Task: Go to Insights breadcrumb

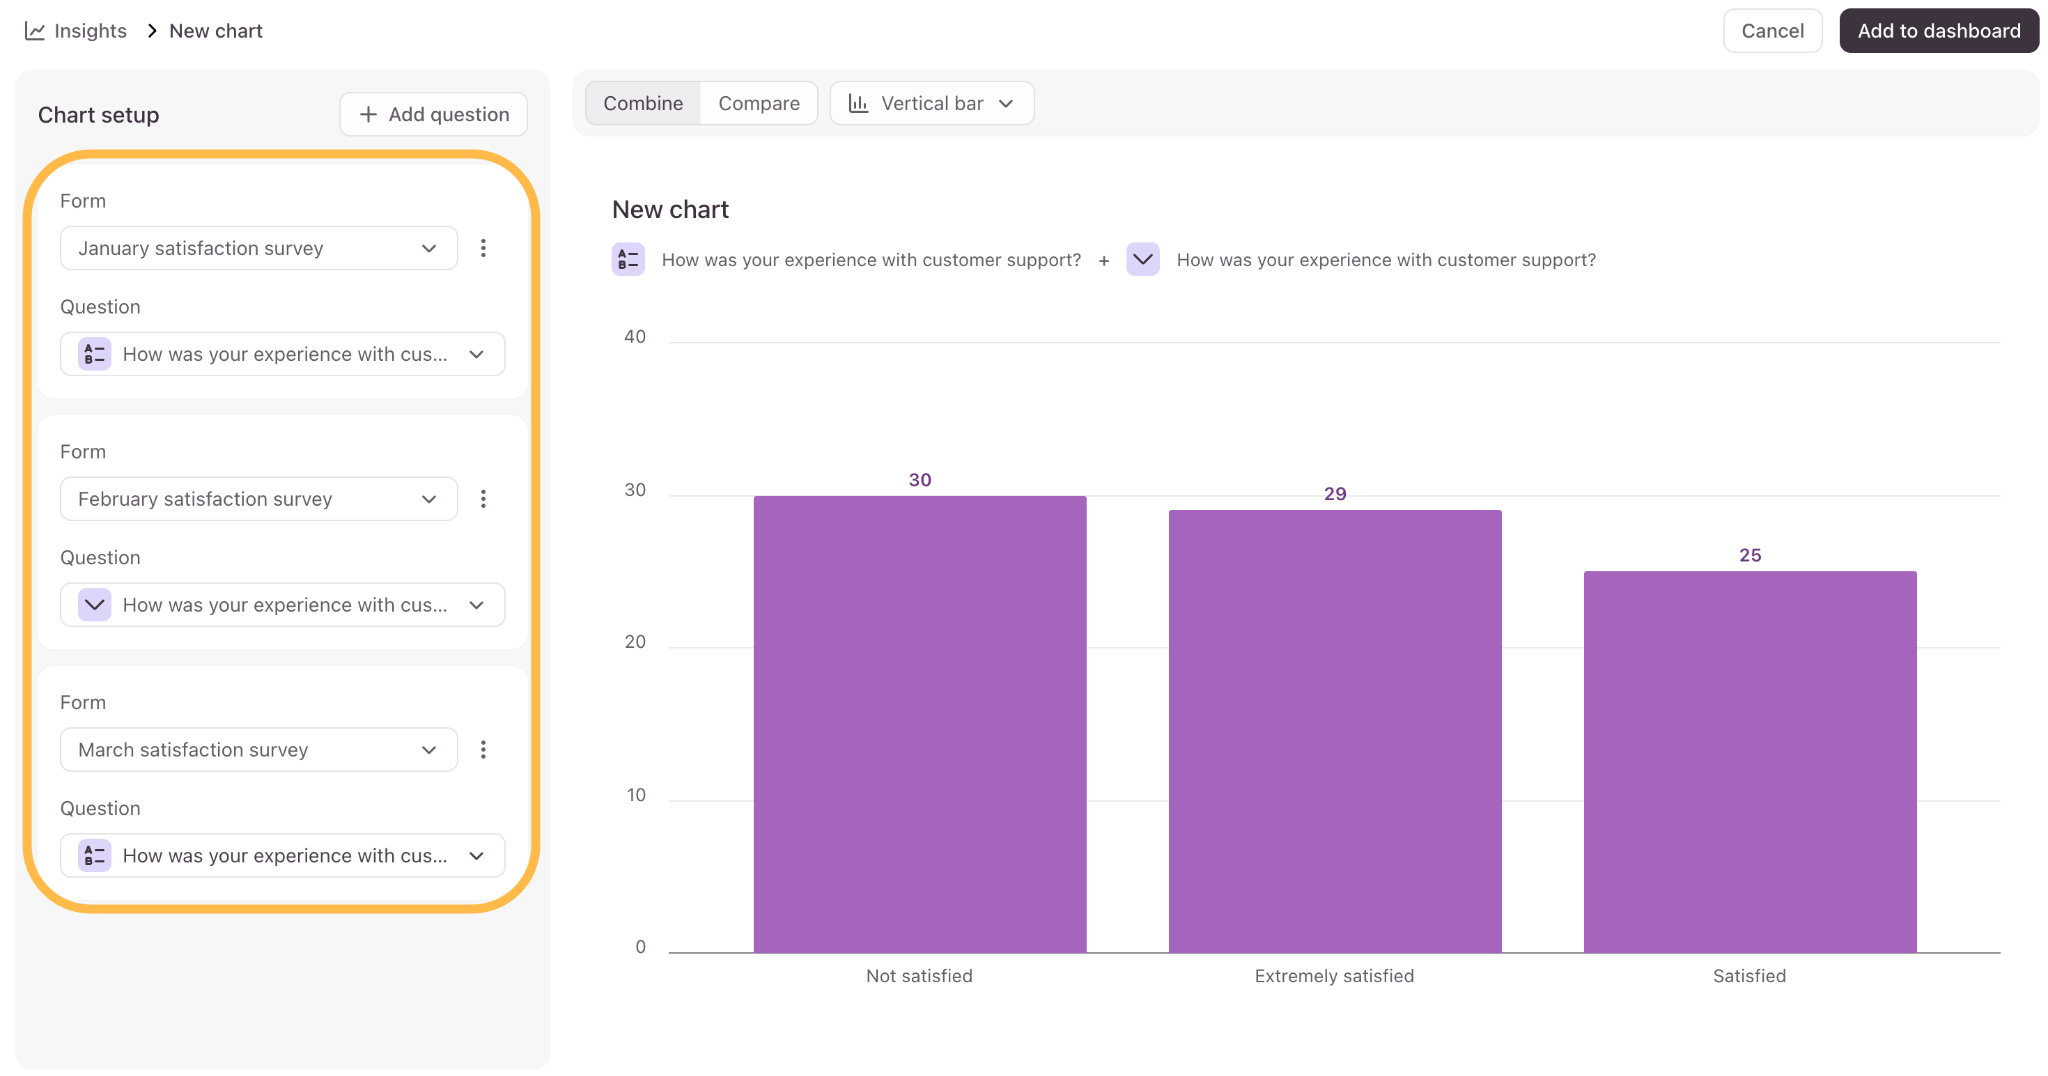Action: point(90,31)
